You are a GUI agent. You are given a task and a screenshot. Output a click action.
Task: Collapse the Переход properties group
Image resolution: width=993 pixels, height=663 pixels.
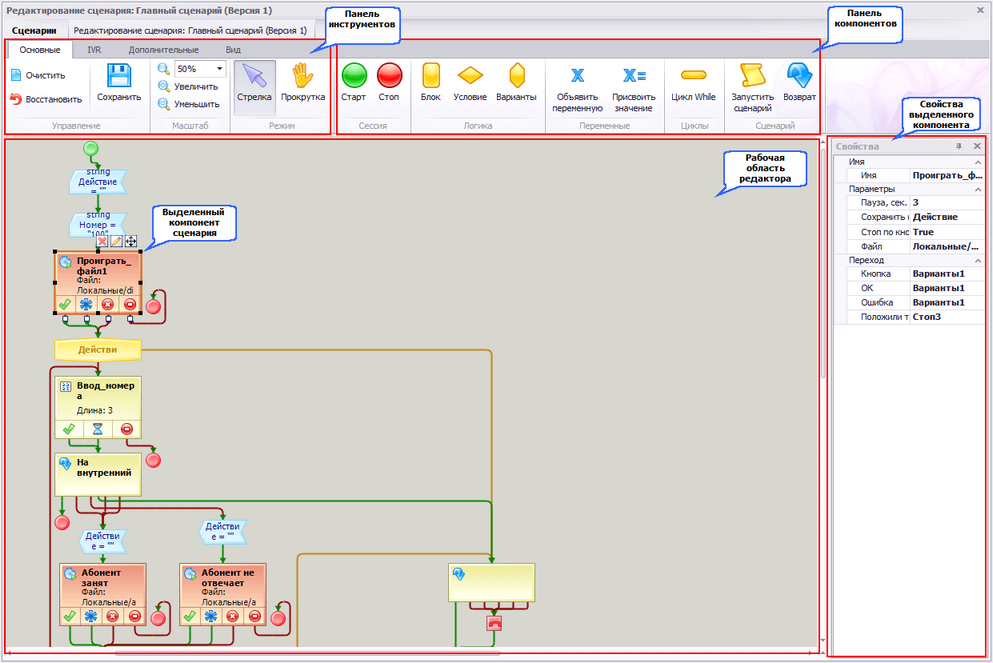(978, 260)
